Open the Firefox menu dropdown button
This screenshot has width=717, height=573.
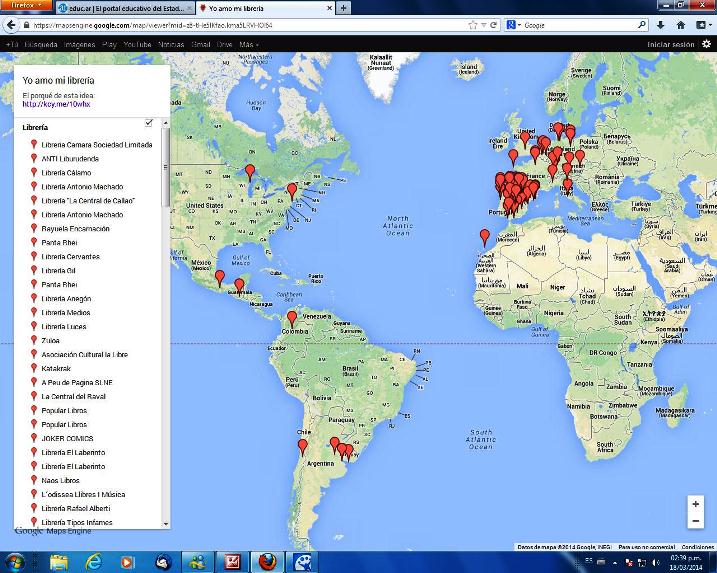click(24, 6)
